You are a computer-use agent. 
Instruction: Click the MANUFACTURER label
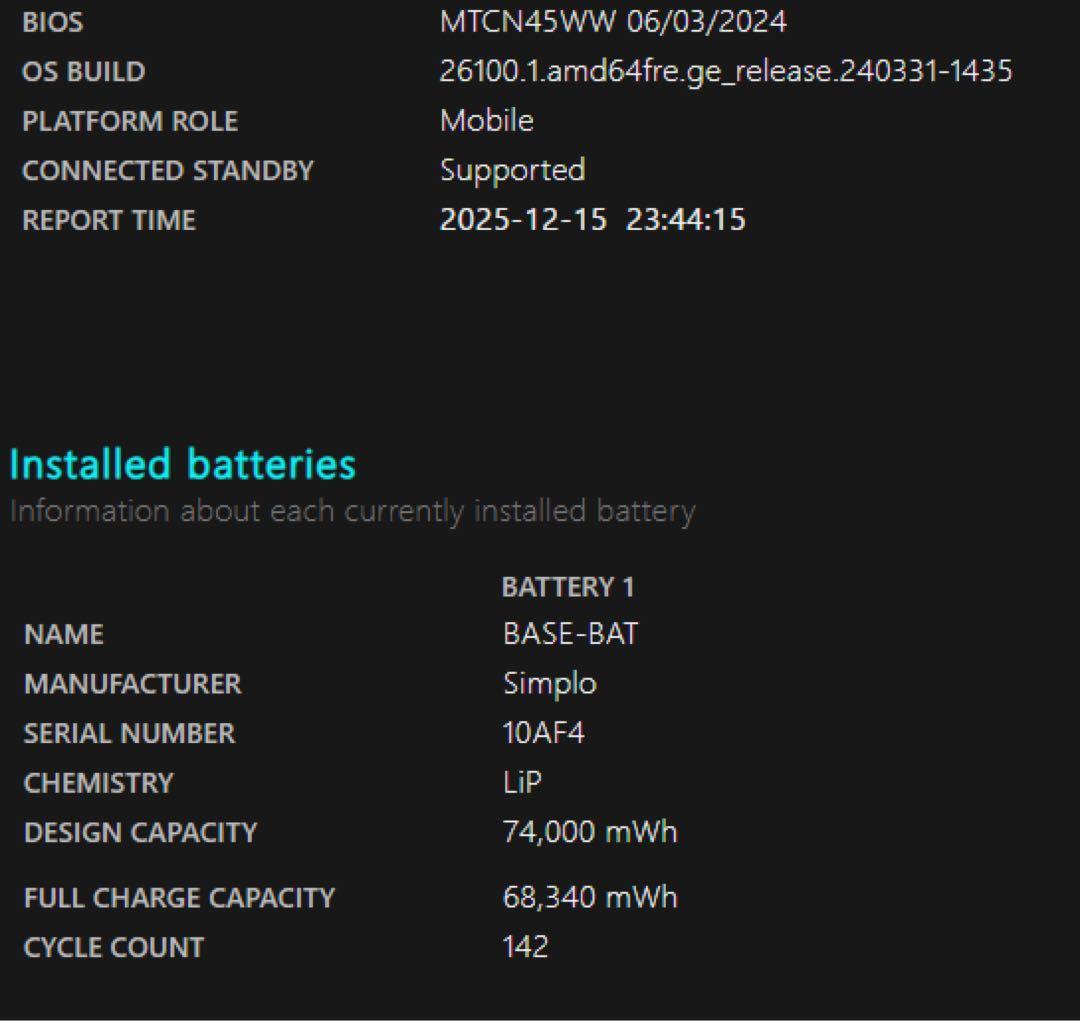point(132,684)
